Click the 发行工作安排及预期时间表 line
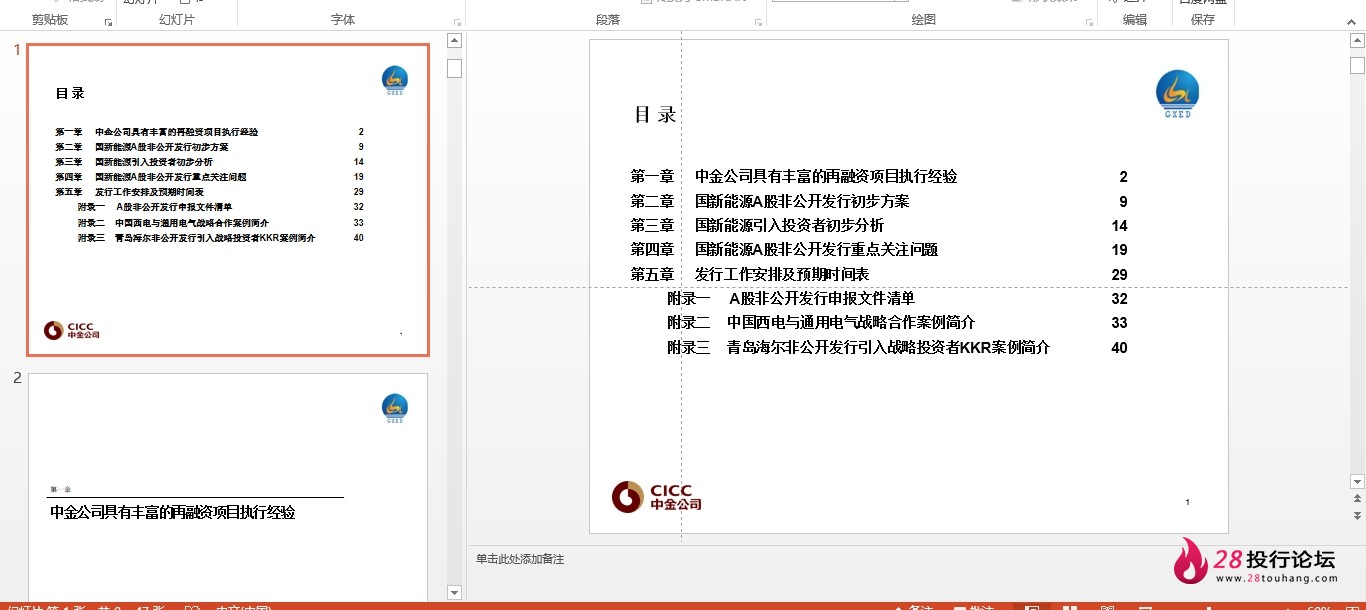The image size is (1366, 610). coord(782,274)
